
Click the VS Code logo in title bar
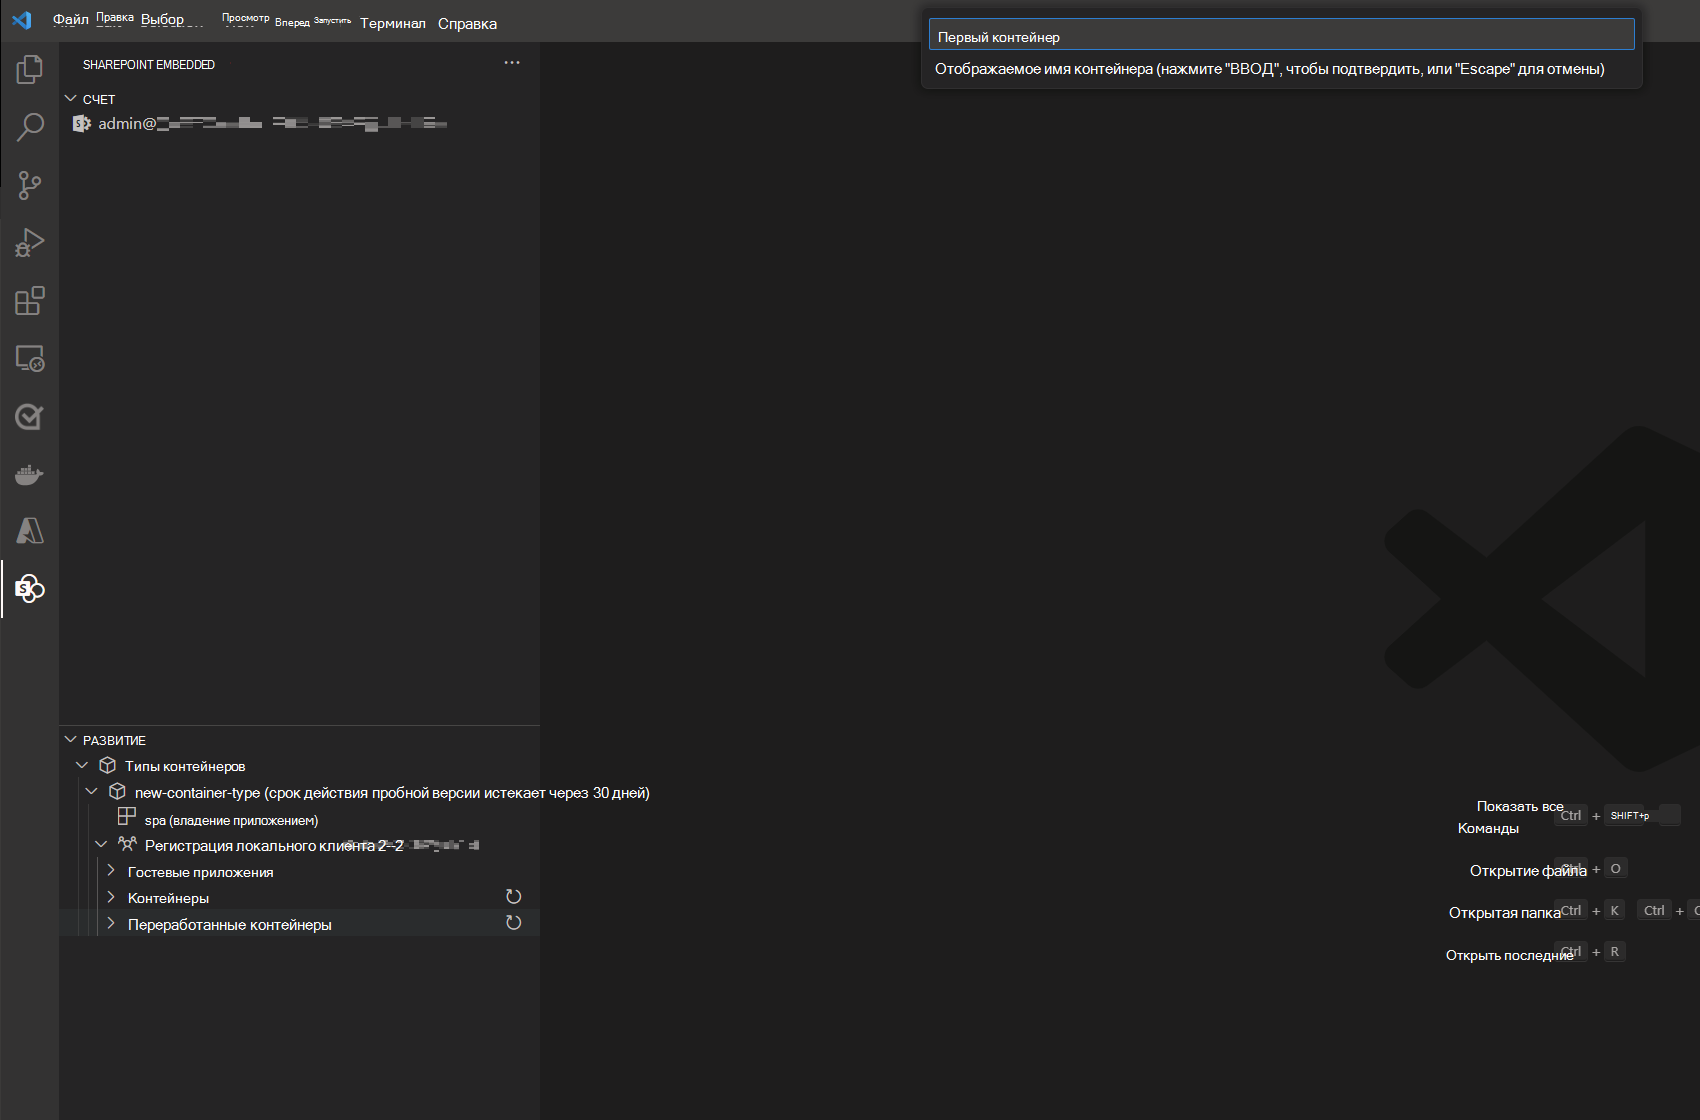pyautogui.click(x=22, y=20)
